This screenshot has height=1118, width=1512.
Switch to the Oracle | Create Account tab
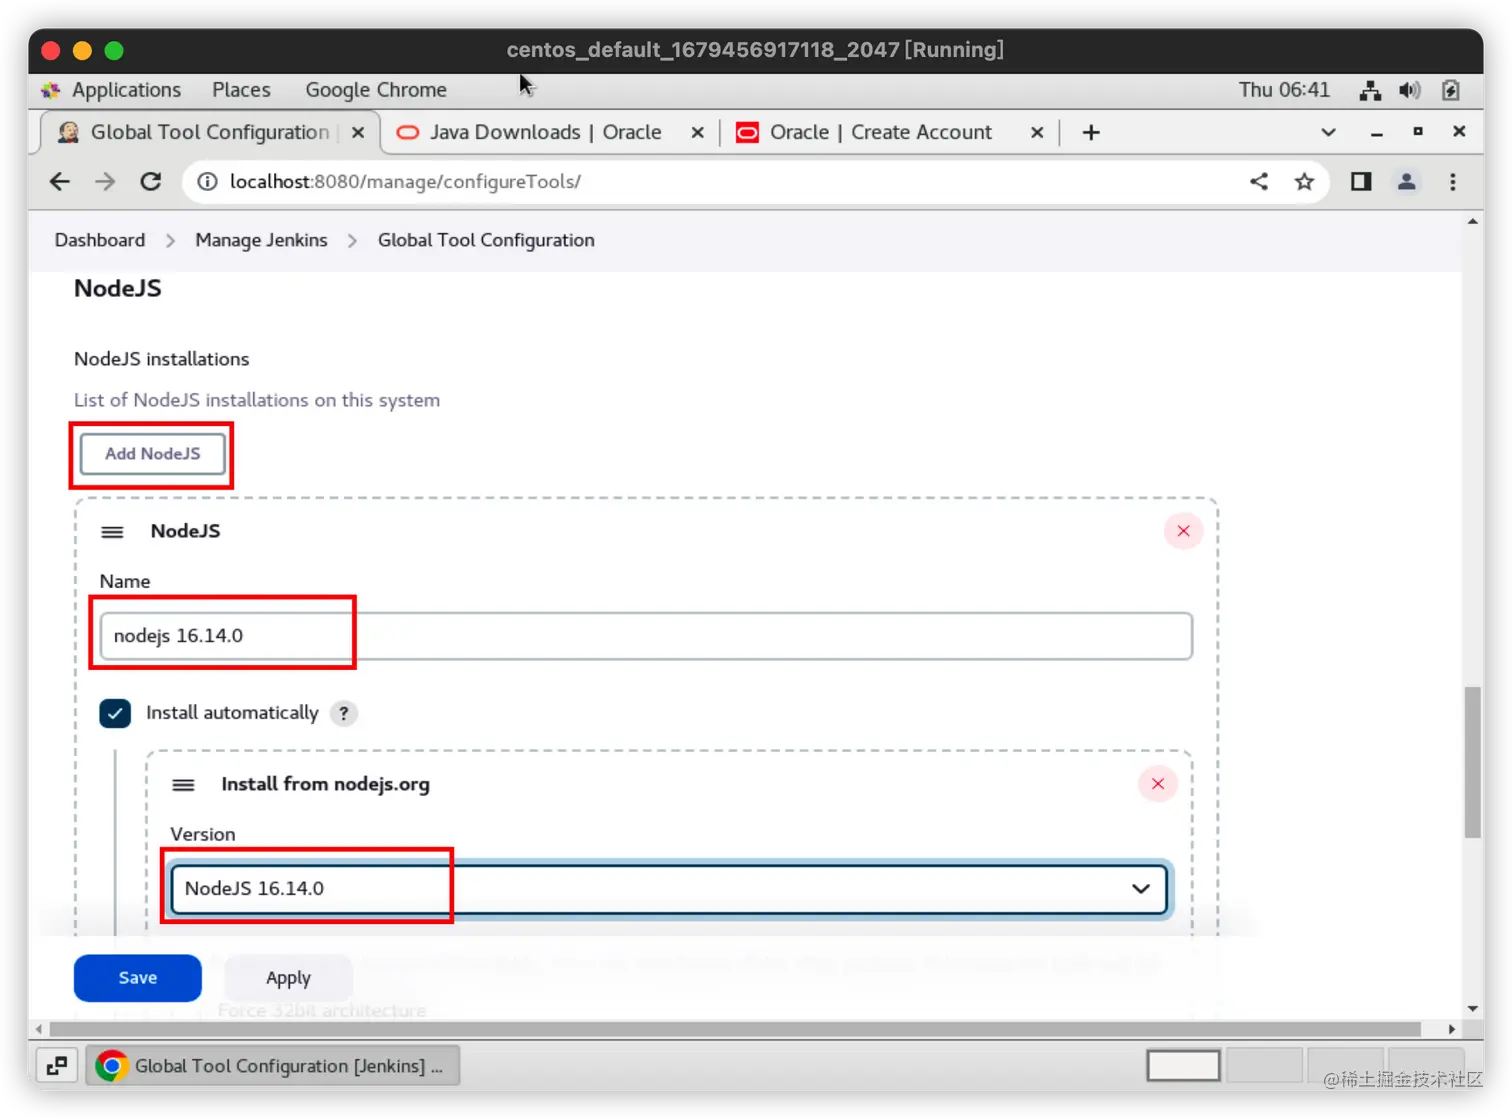pos(880,132)
